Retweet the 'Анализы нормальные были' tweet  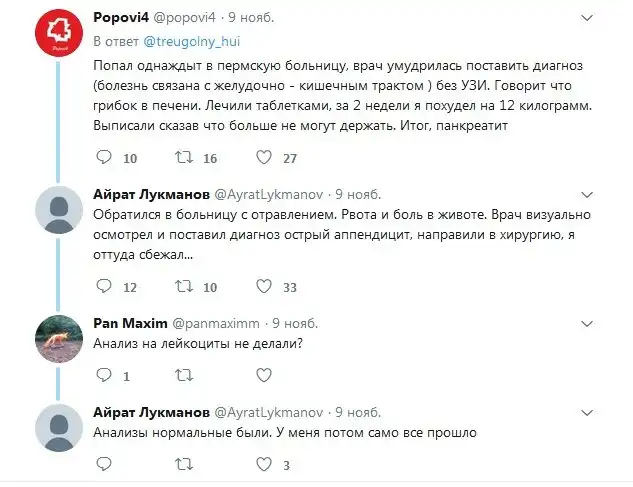pos(183,465)
